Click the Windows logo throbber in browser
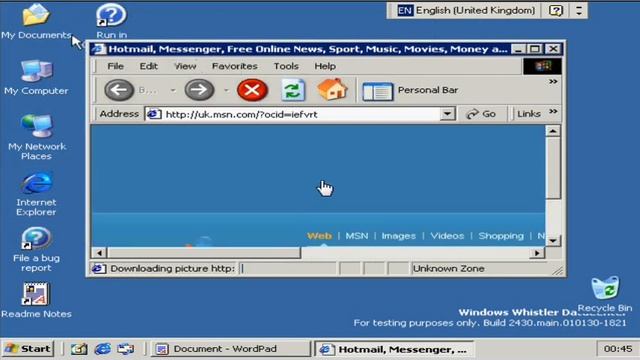This screenshot has height=360, width=640. click(542, 66)
